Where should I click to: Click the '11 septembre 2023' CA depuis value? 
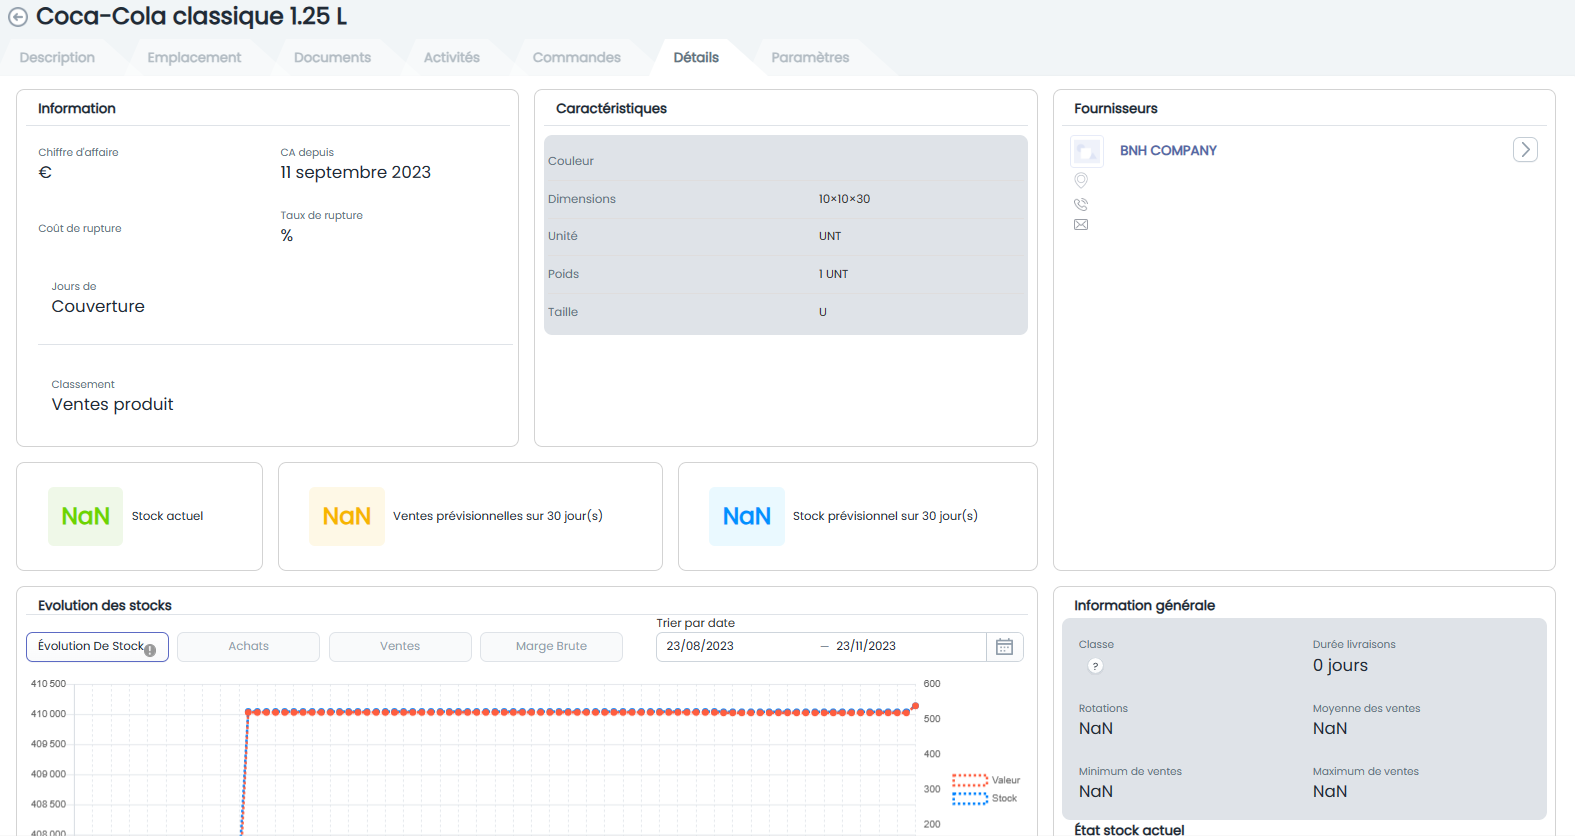click(355, 172)
